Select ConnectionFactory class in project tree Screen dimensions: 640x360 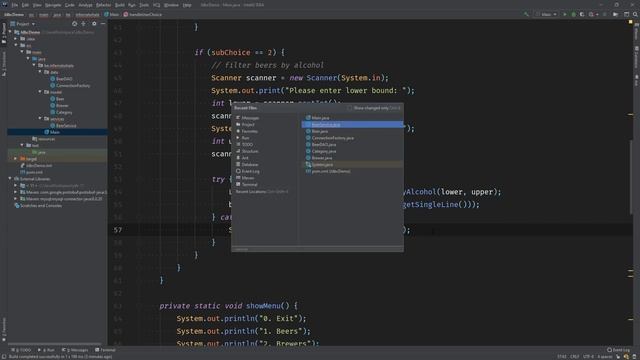point(70,86)
